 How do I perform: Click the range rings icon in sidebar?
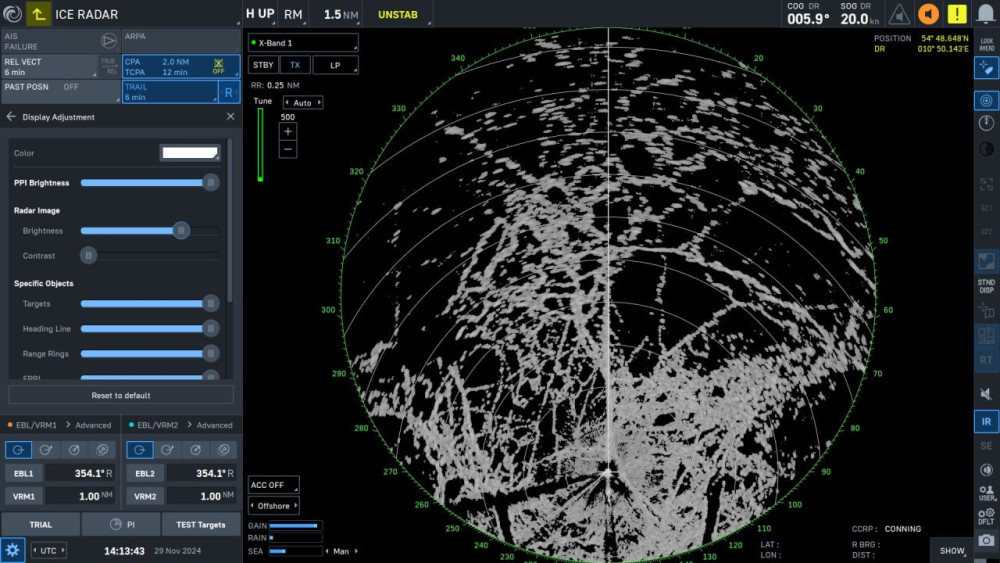[x=986, y=101]
